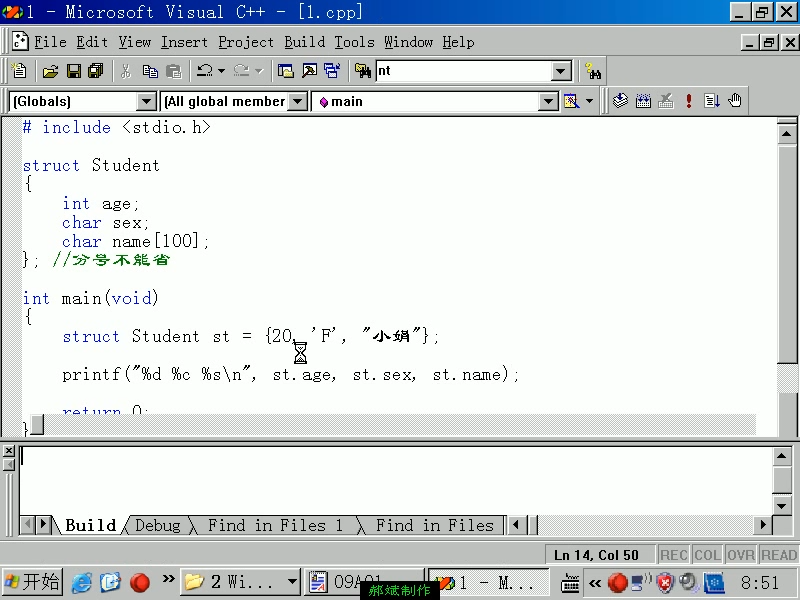Viewport: 800px width, 600px height.
Task: Click the red shield tray icon
Action: click(x=665, y=582)
